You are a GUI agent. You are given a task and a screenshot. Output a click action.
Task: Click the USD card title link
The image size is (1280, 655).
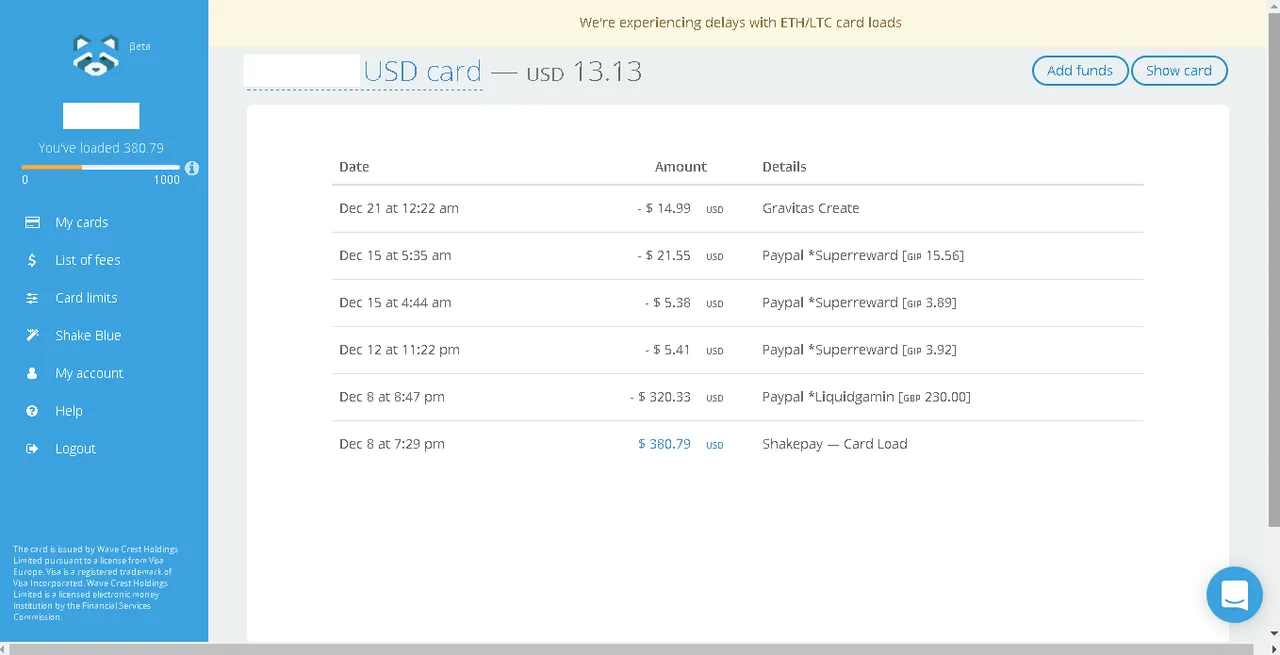422,71
